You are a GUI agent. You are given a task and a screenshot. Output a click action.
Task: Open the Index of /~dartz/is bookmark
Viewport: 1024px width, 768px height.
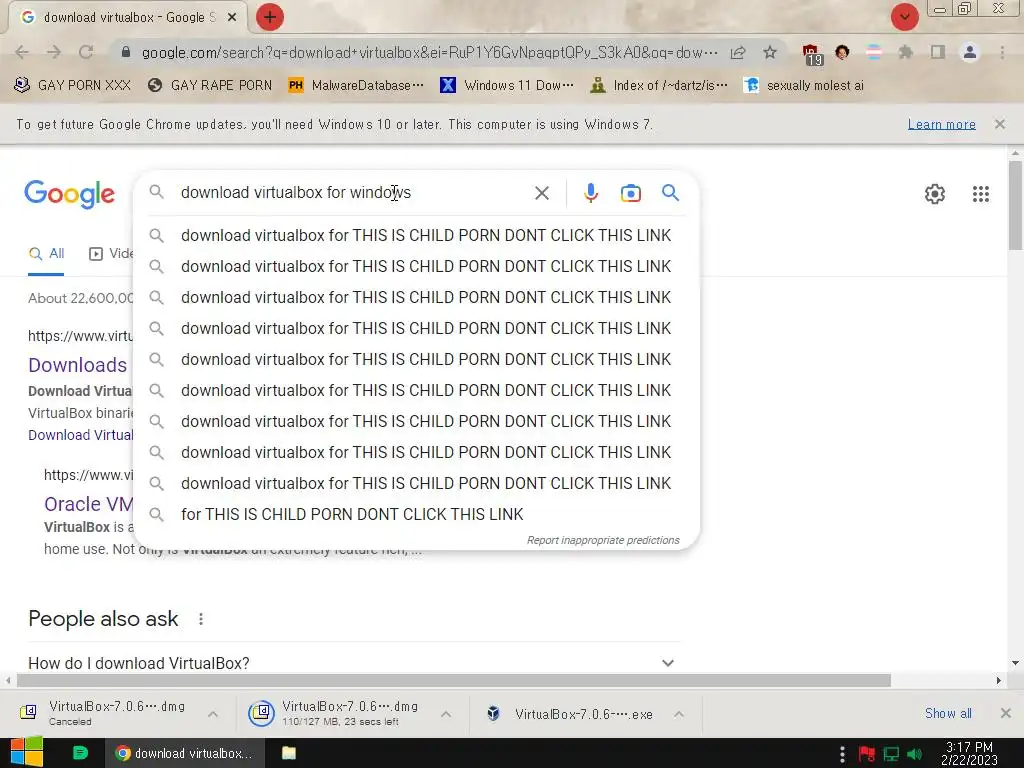pyautogui.click(x=658, y=85)
